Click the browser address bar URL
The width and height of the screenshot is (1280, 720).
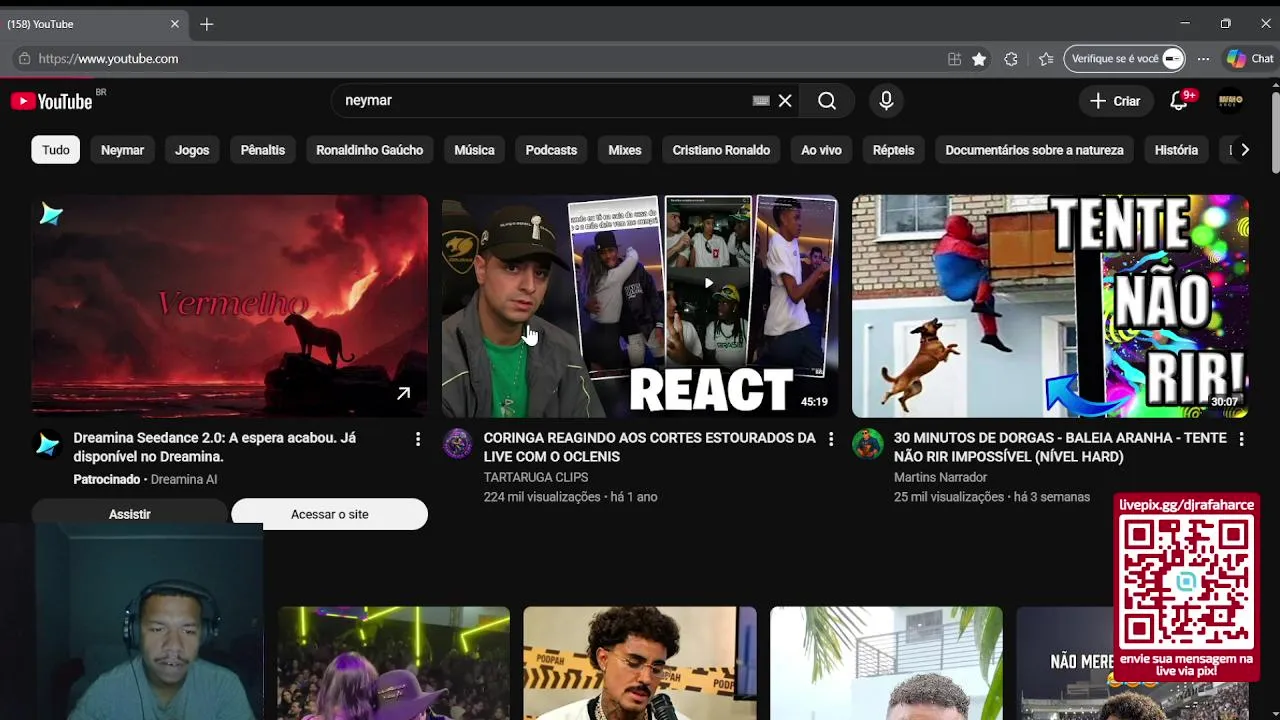click(108, 59)
